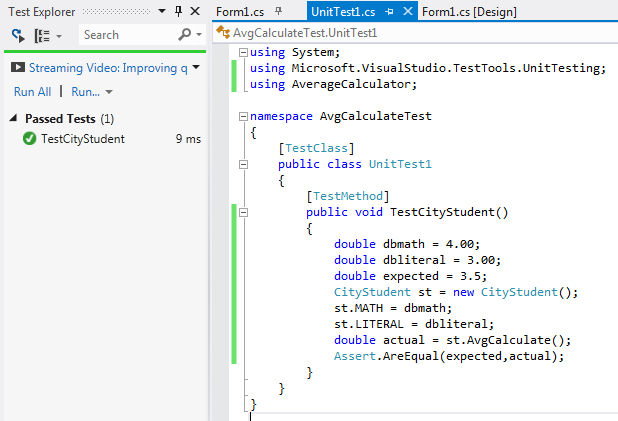Screen dimensions: 618x421
Task: Click the play icon beside Streaming Video
Action: click(x=18, y=68)
